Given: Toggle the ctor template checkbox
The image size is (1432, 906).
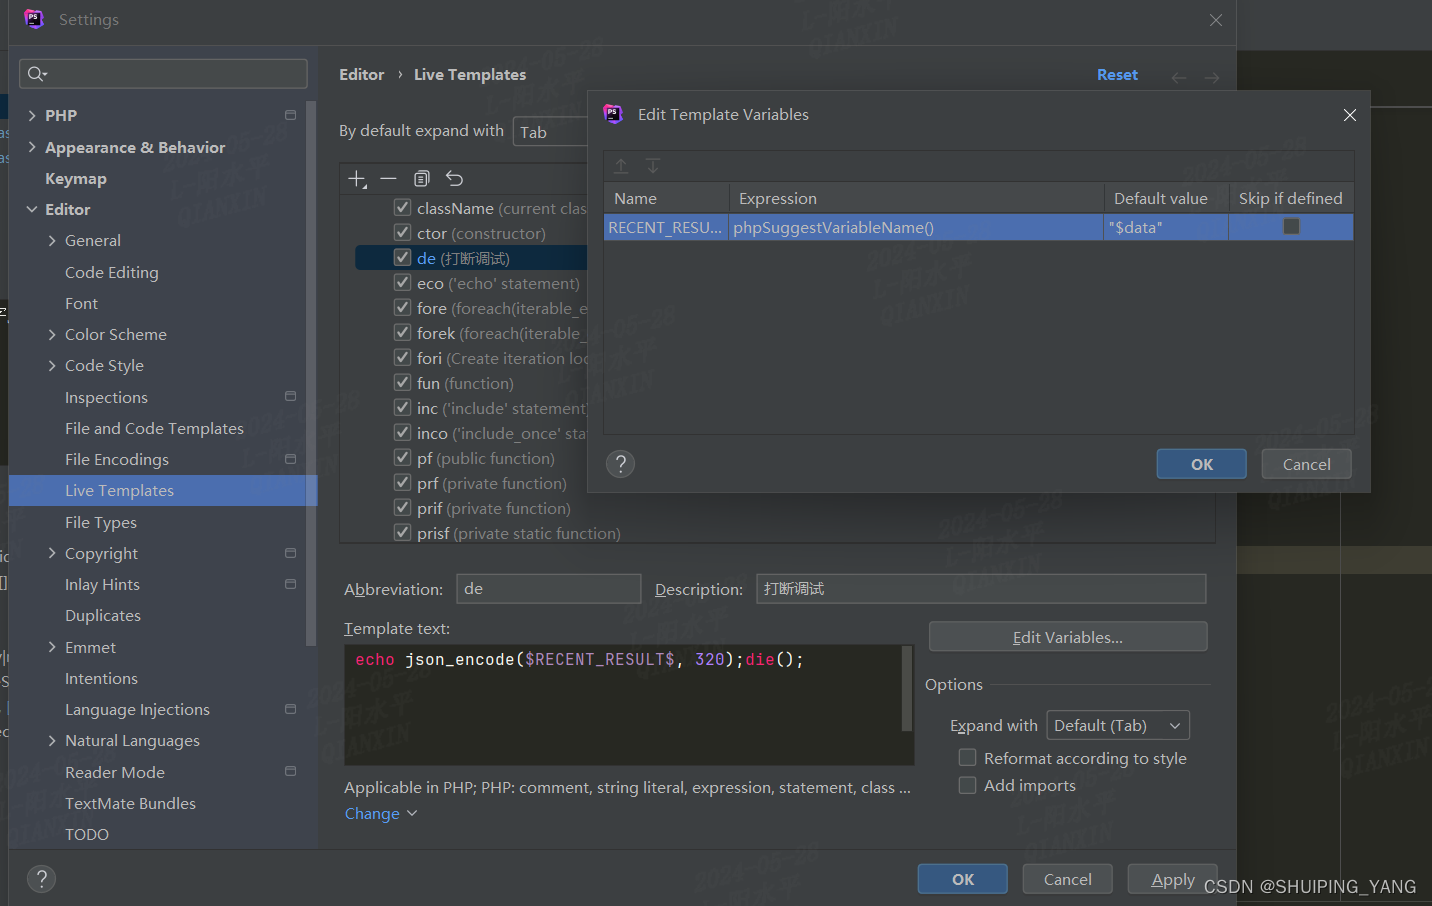Looking at the screenshot, I should click(x=402, y=232).
